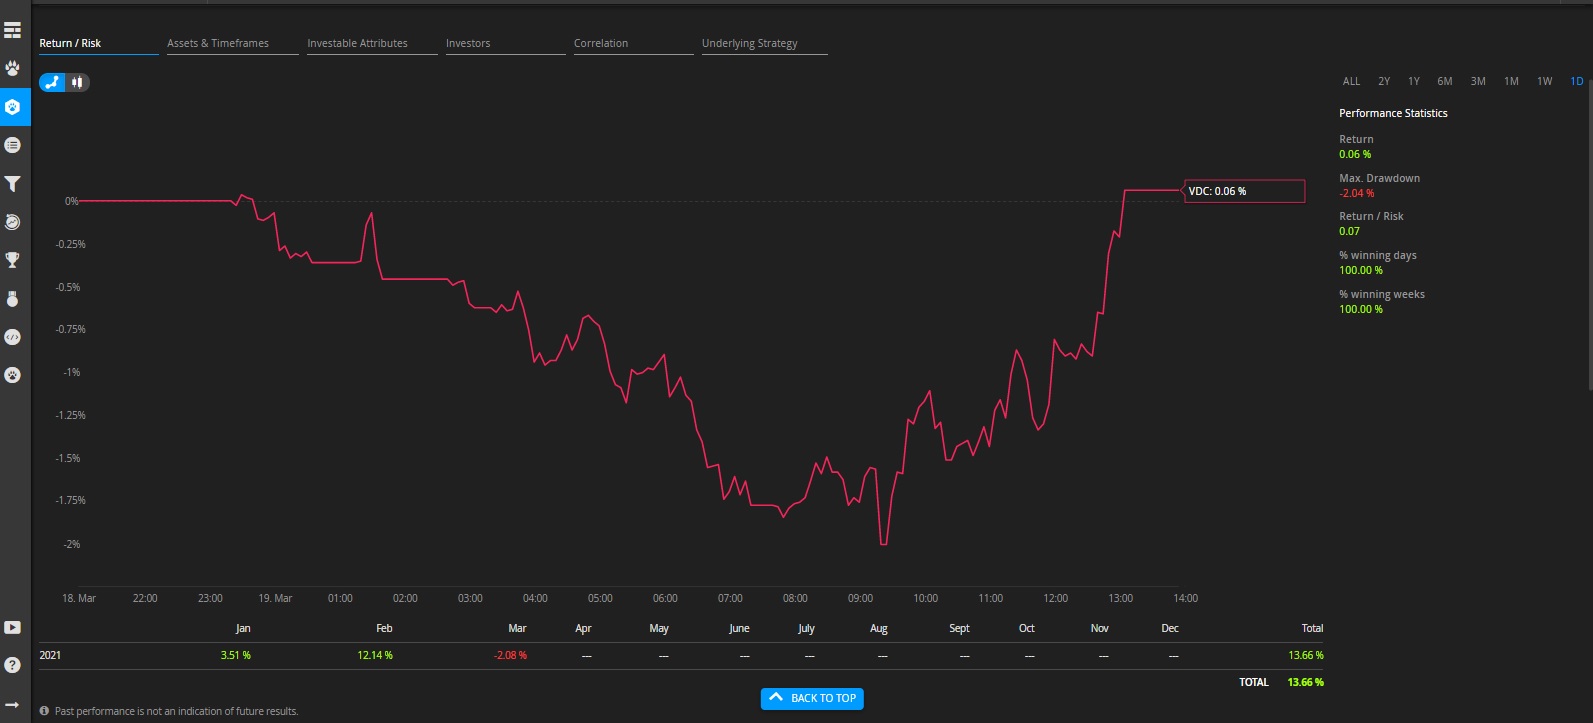The image size is (1593, 723).
Task: Switch chart to candlestick view toggle
Action: (x=77, y=83)
